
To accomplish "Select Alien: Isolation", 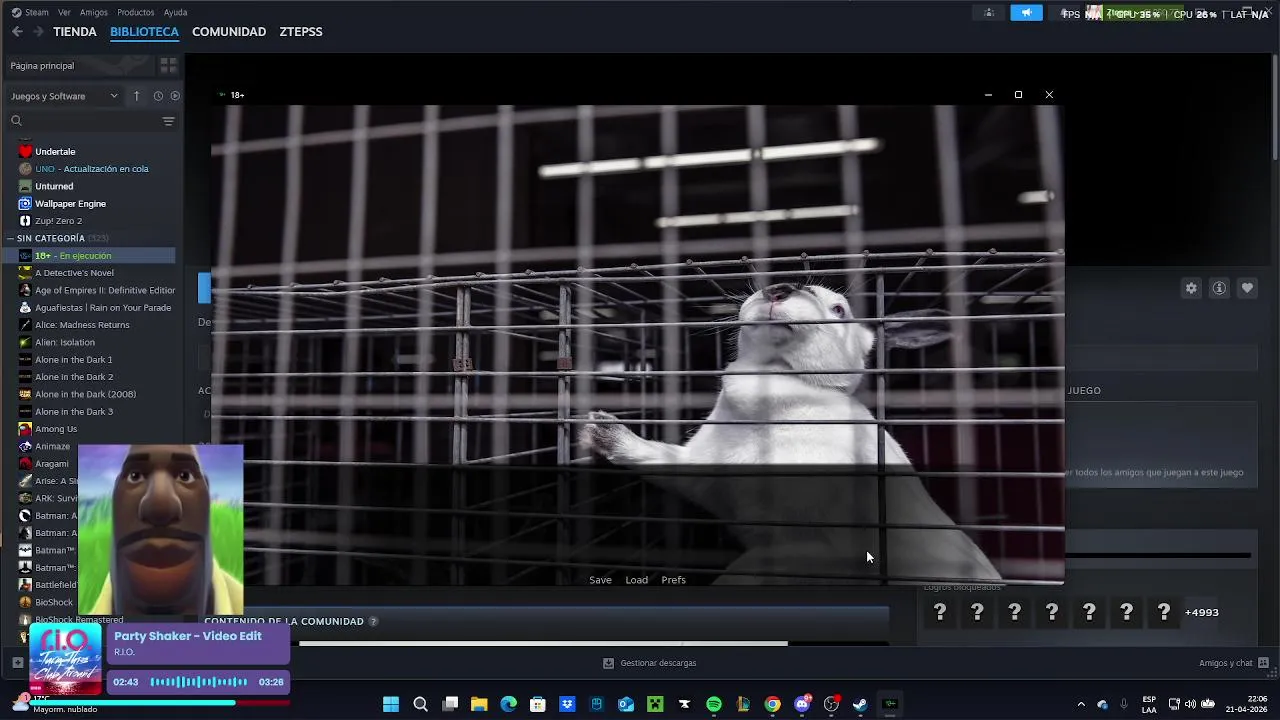I will (65, 342).
